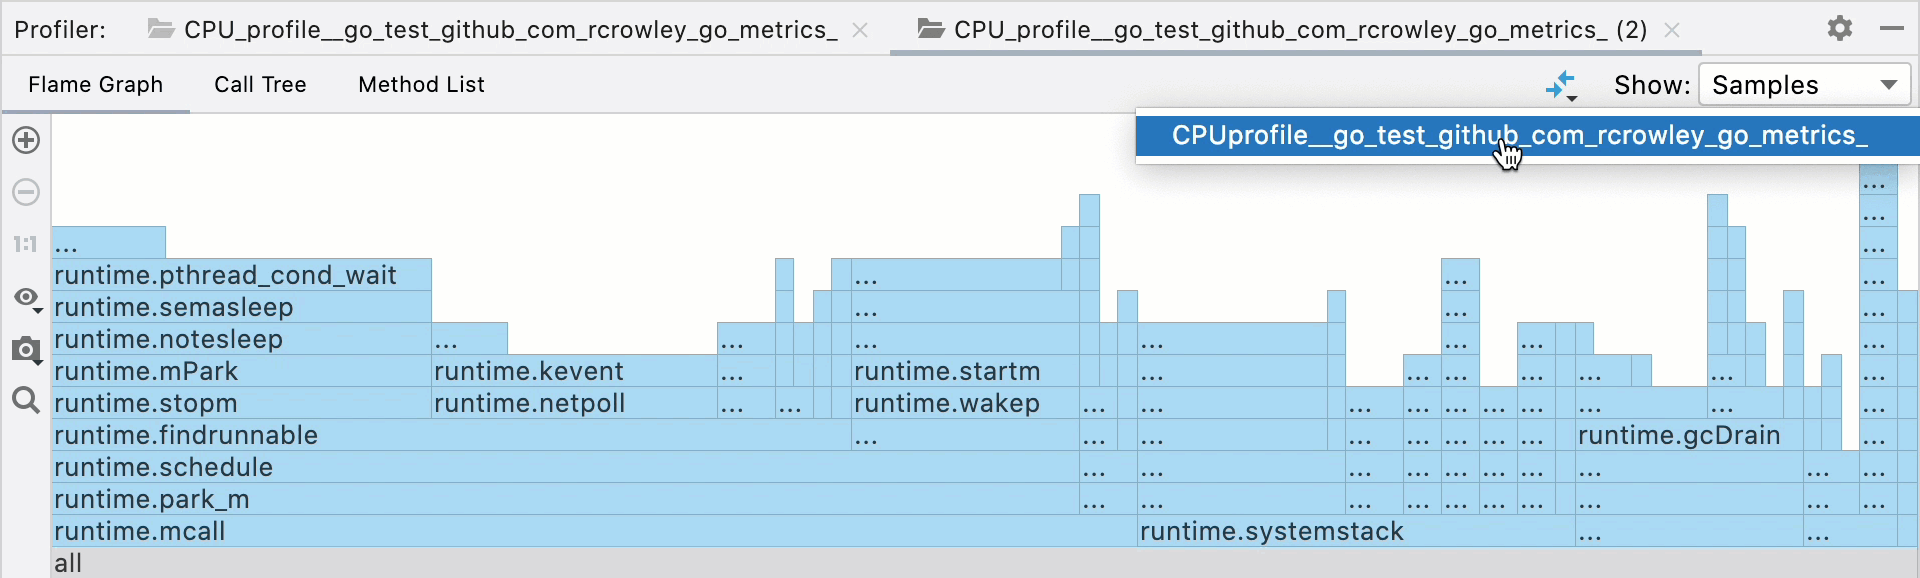Open the profiler settings gear
Image resolution: width=1920 pixels, height=578 pixels.
click(1840, 28)
